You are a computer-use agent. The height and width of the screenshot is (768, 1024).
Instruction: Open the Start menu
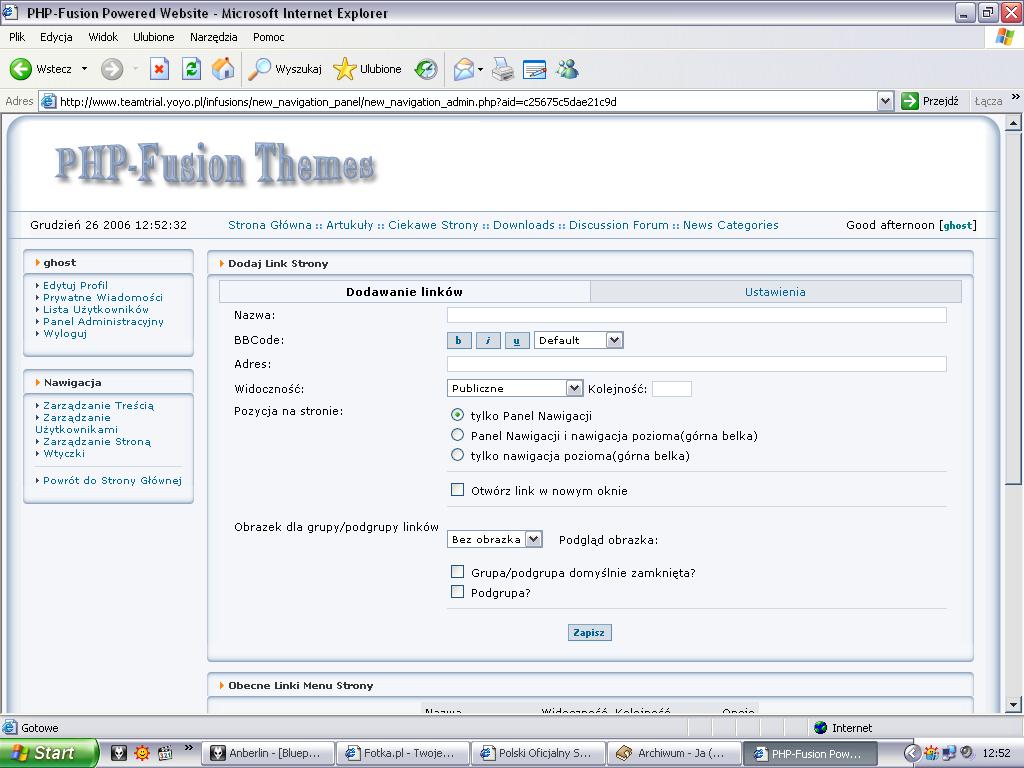[48, 753]
